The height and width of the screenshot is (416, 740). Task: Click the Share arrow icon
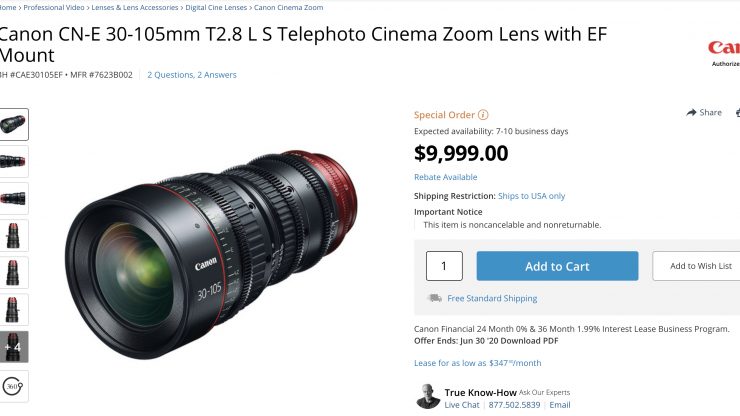[691, 113]
